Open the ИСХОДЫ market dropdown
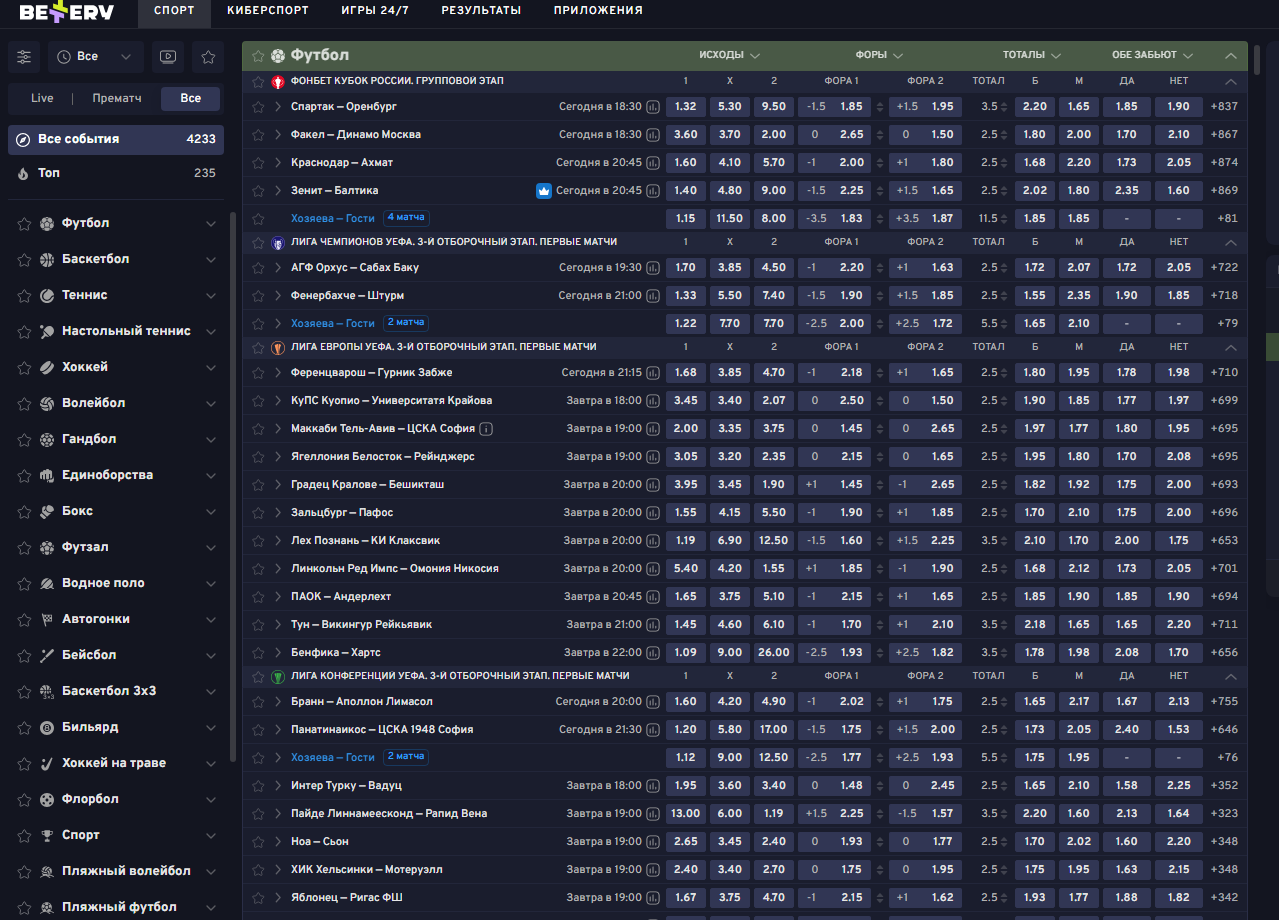Image resolution: width=1279 pixels, height=920 pixels. (729, 55)
